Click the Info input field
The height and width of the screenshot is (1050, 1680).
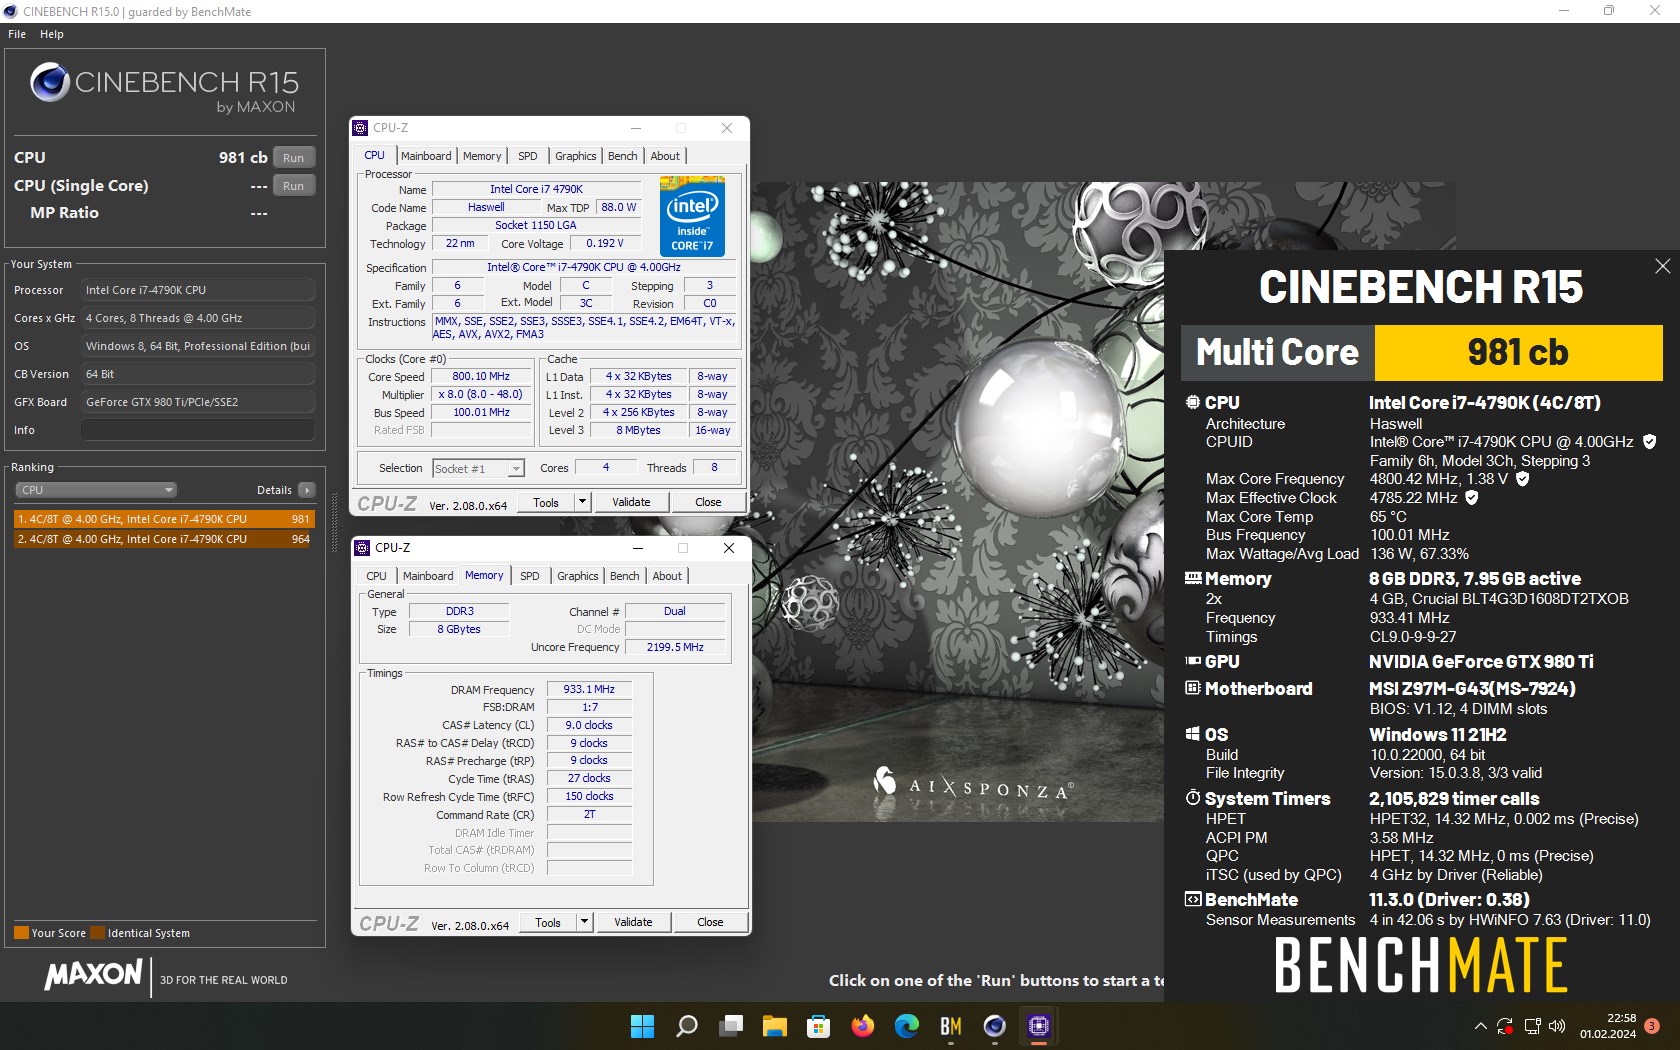[198, 430]
